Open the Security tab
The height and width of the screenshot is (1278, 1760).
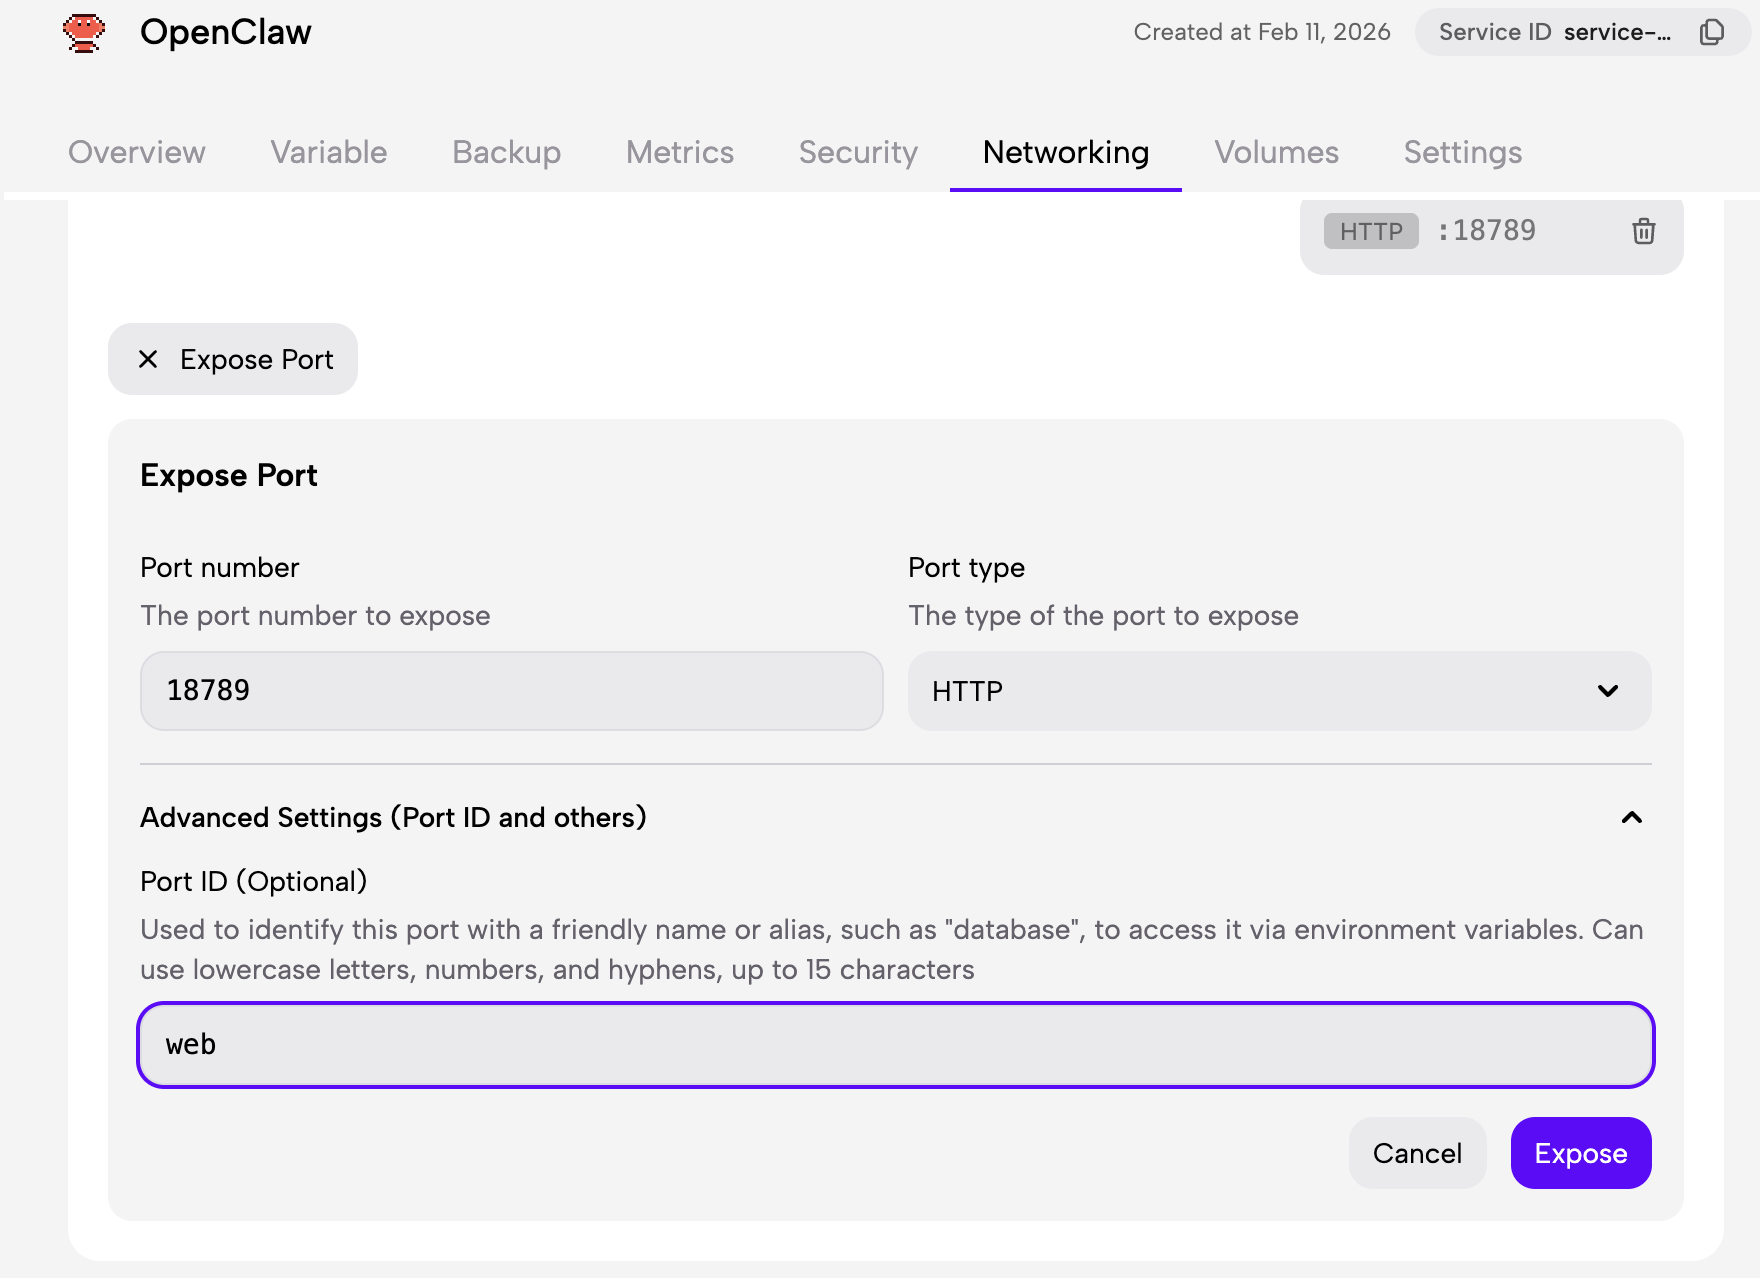point(858,152)
